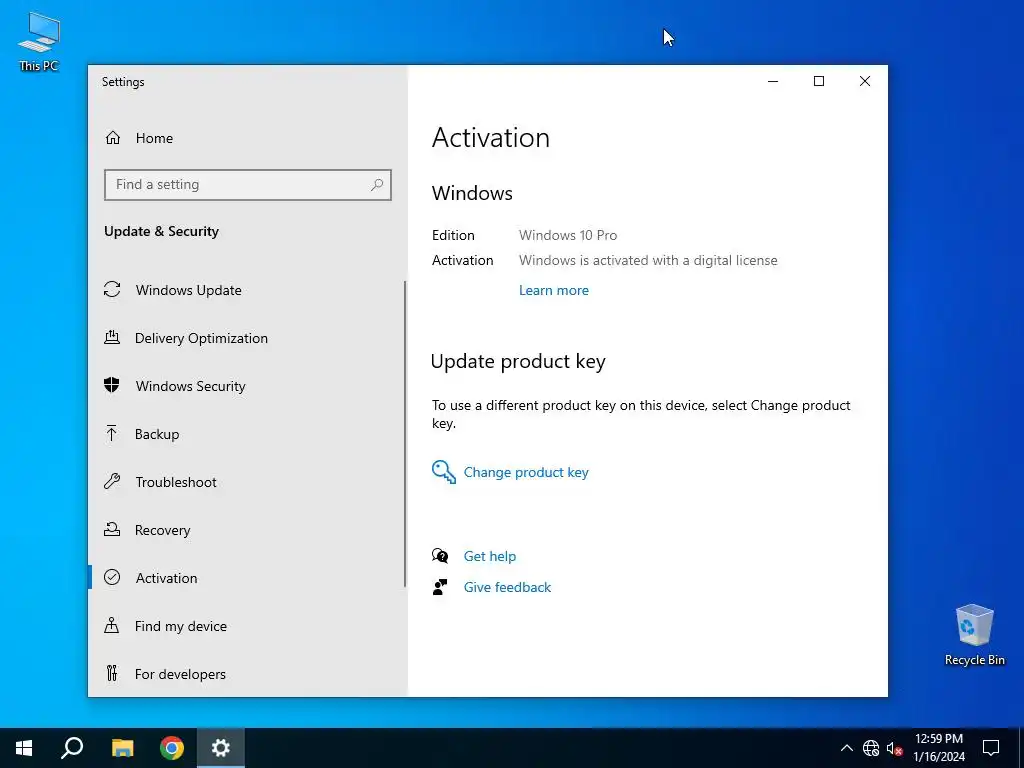Click the Get help link
1024x768 pixels.
[x=490, y=556]
